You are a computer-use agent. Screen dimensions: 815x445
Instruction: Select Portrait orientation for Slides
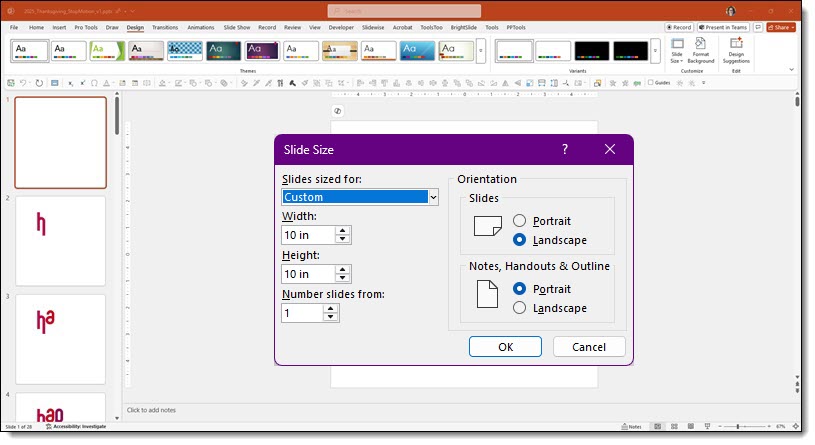click(519, 220)
